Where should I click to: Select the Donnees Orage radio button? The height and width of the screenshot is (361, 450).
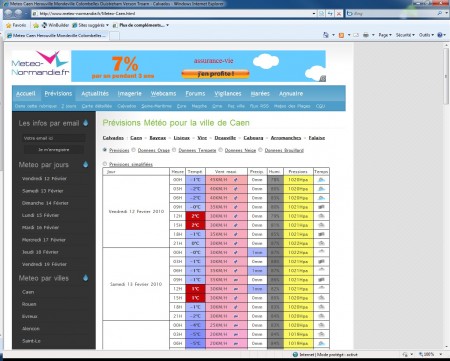[x=134, y=150]
